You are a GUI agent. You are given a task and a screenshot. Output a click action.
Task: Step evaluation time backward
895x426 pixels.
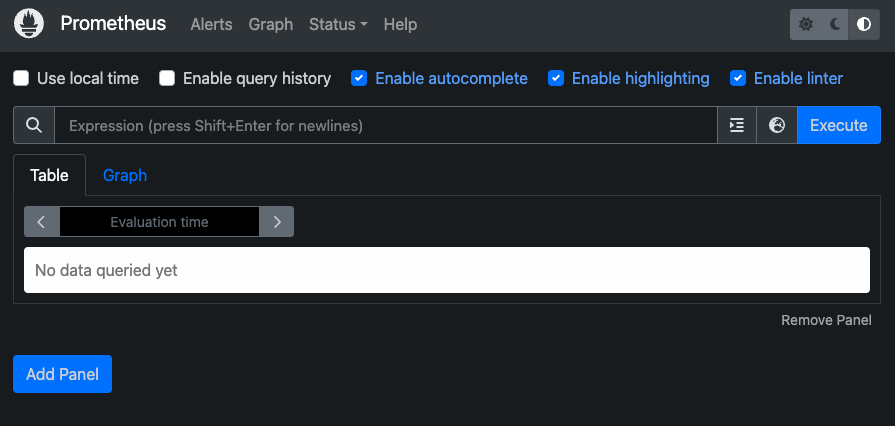[42, 222]
